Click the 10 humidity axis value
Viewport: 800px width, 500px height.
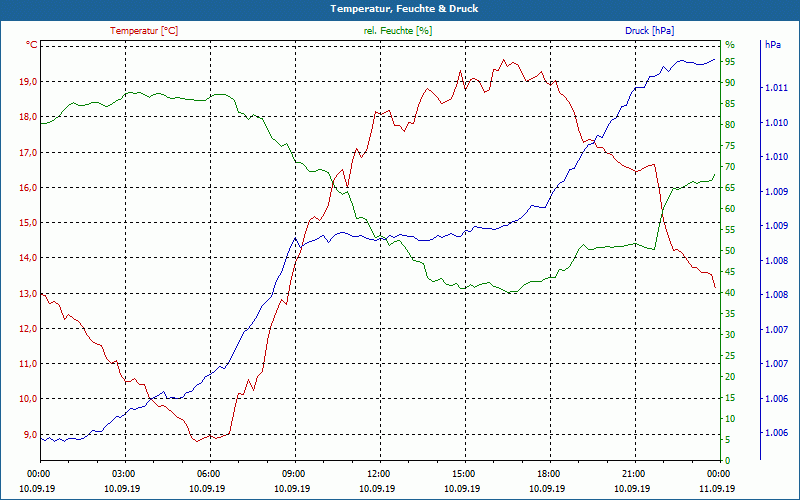pyautogui.click(x=730, y=419)
